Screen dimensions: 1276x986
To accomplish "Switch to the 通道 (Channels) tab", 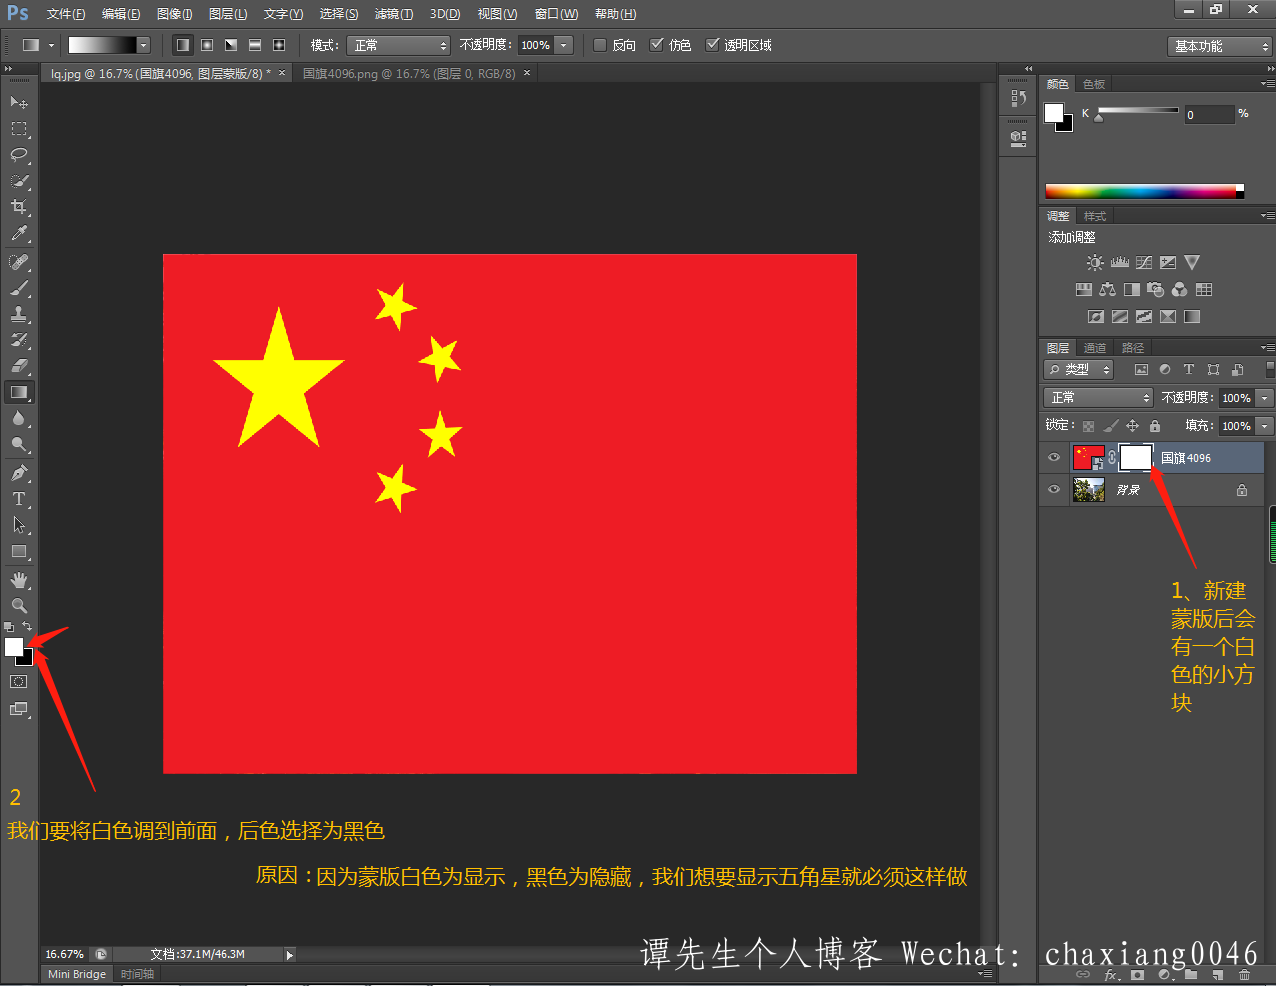I will pyautogui.click(x=1095, y=348).
